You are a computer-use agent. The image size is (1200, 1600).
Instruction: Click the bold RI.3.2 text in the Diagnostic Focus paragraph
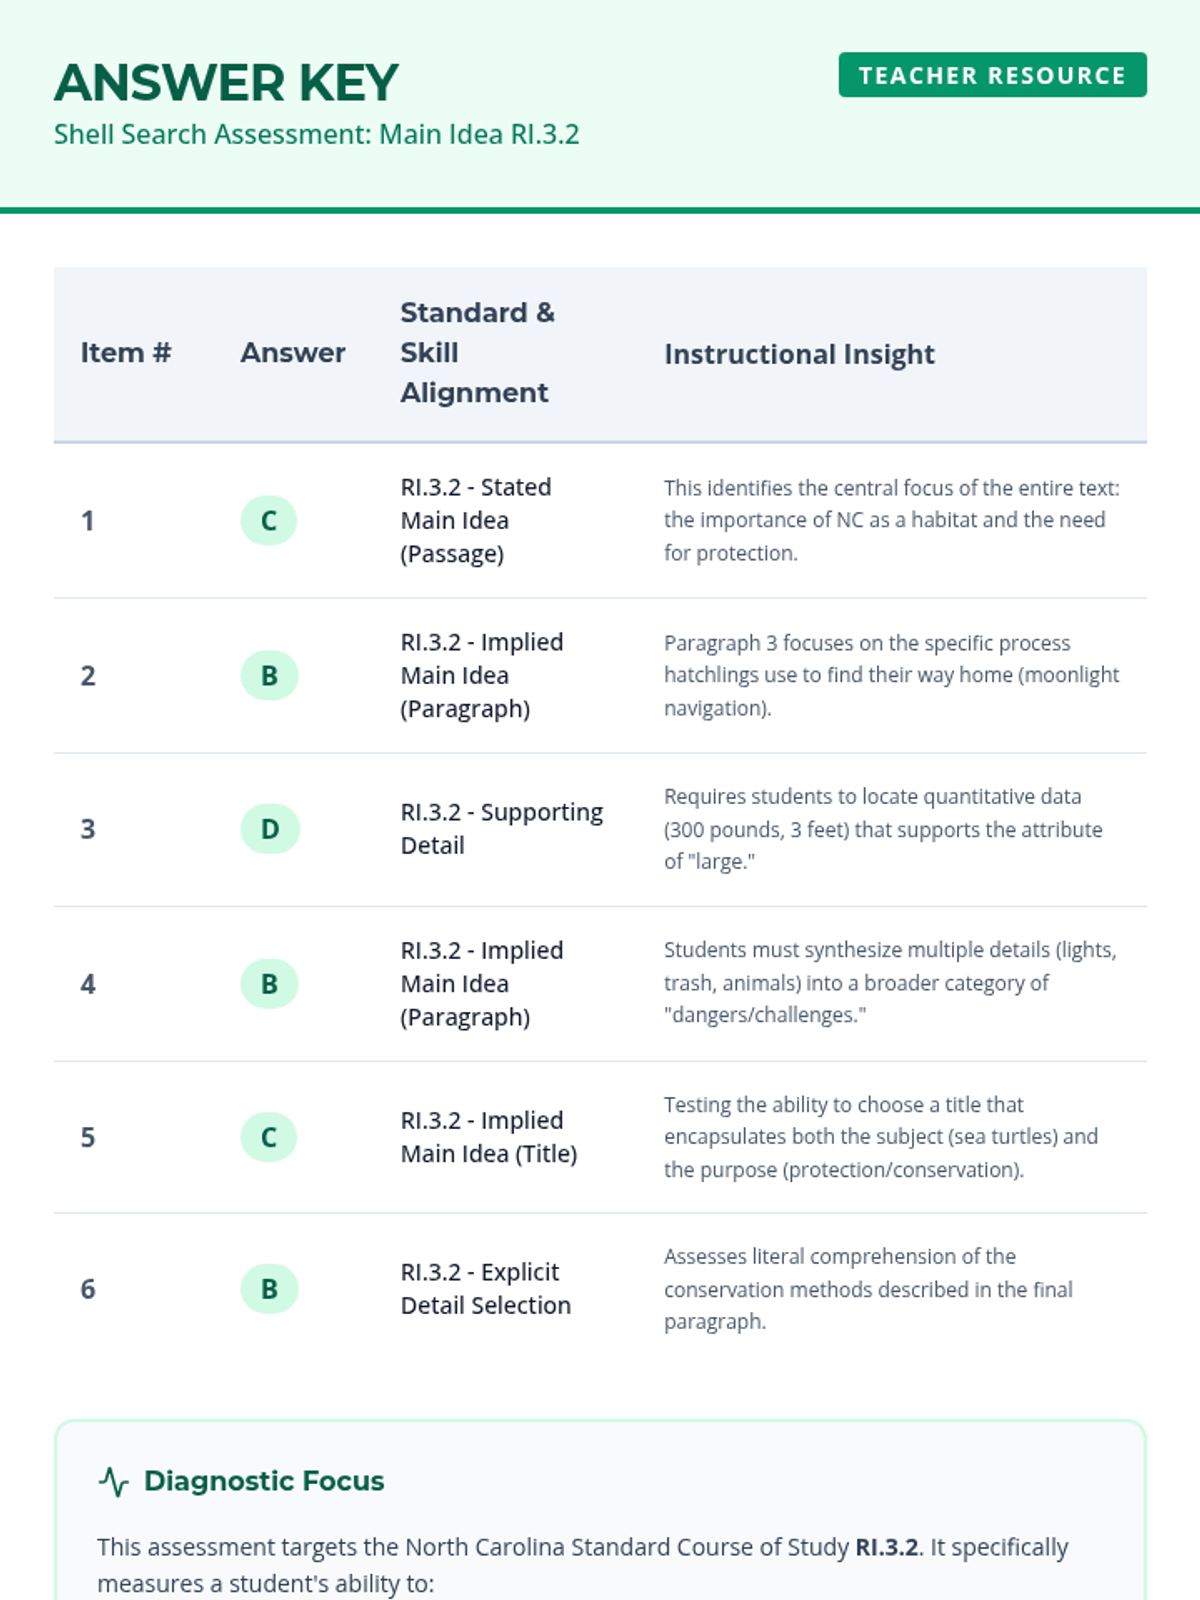coord(886,1547)
